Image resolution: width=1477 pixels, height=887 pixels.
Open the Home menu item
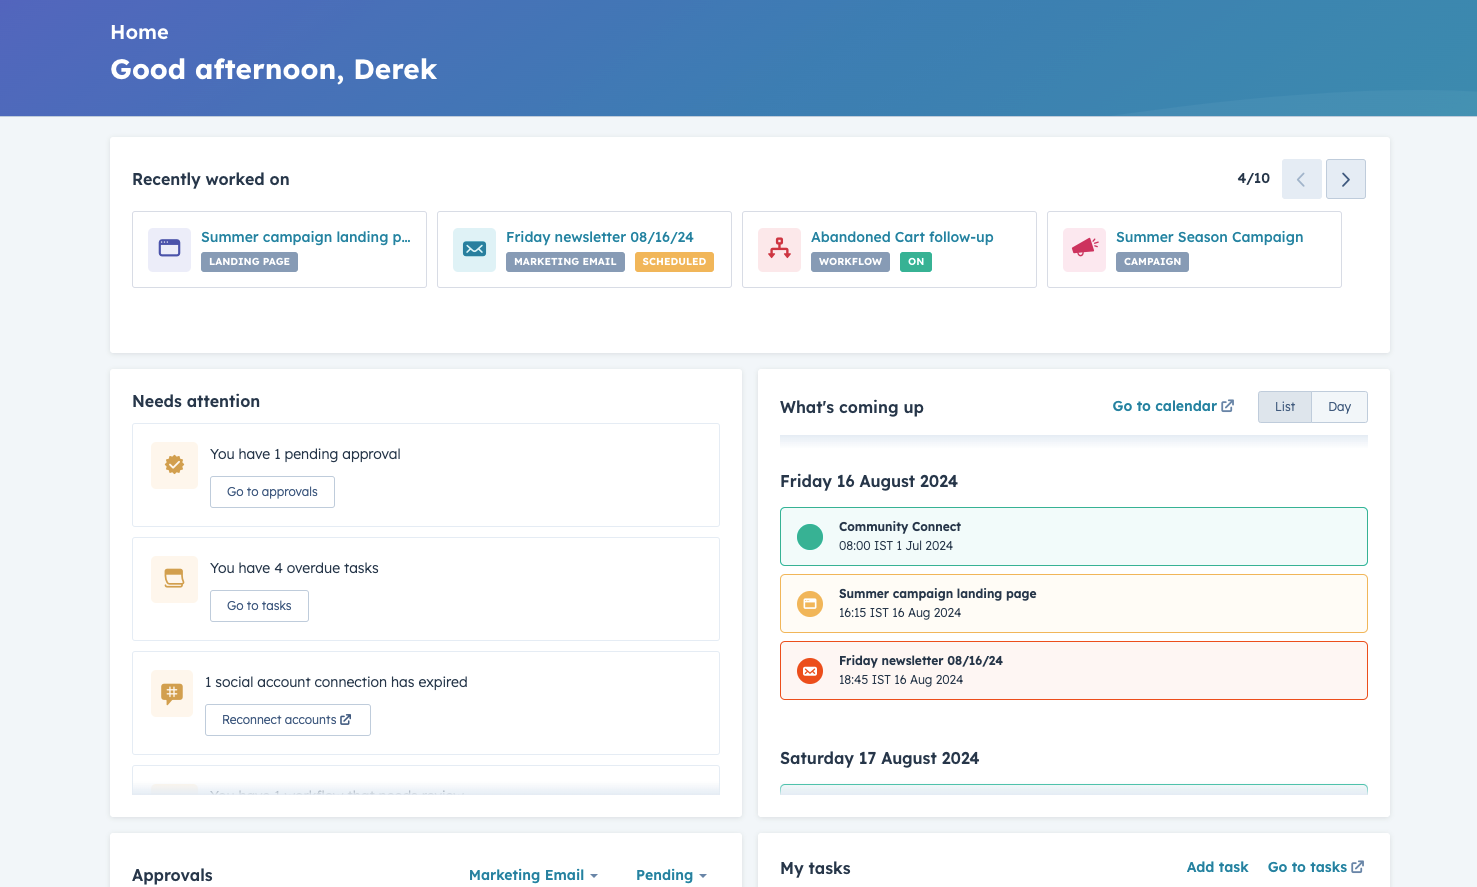[x=139, y=32]
